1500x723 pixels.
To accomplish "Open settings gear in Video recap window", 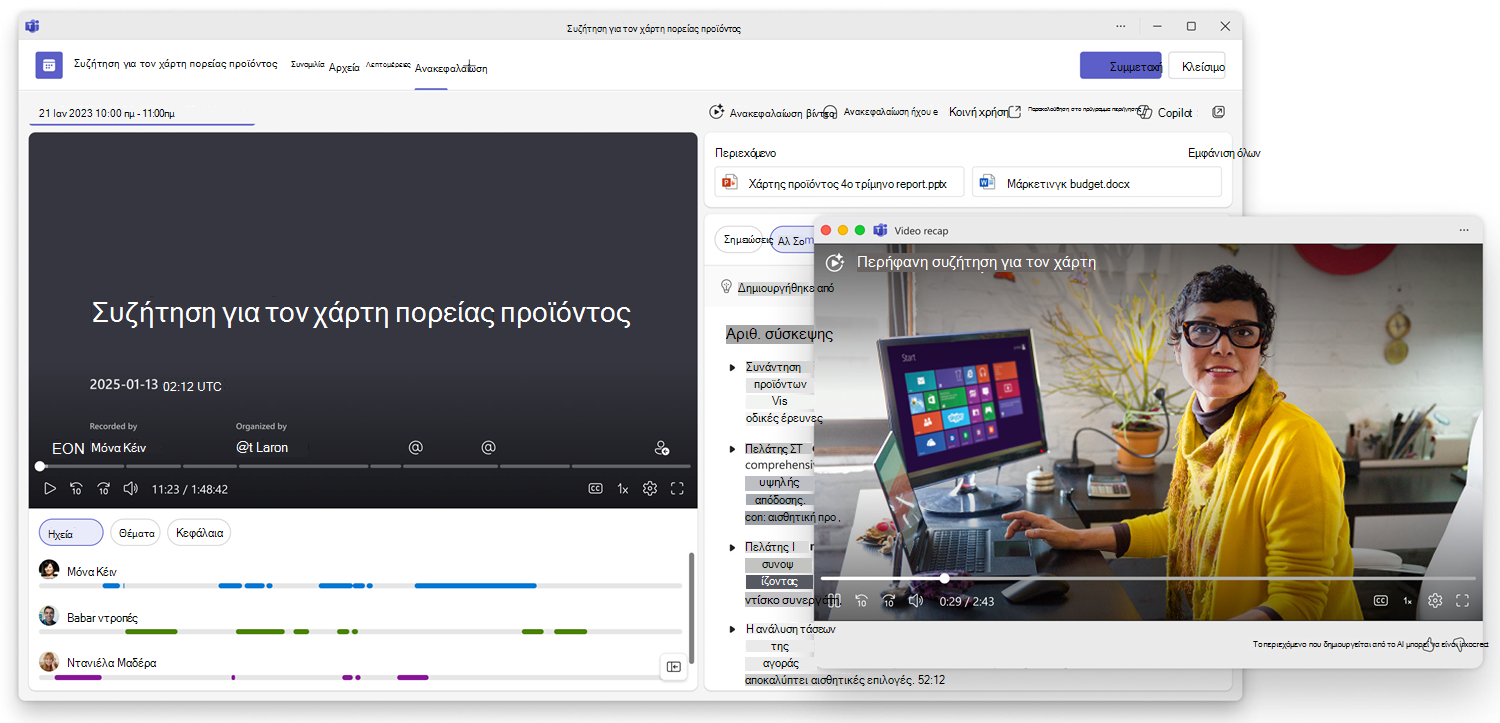I will tap(1435, 601).
